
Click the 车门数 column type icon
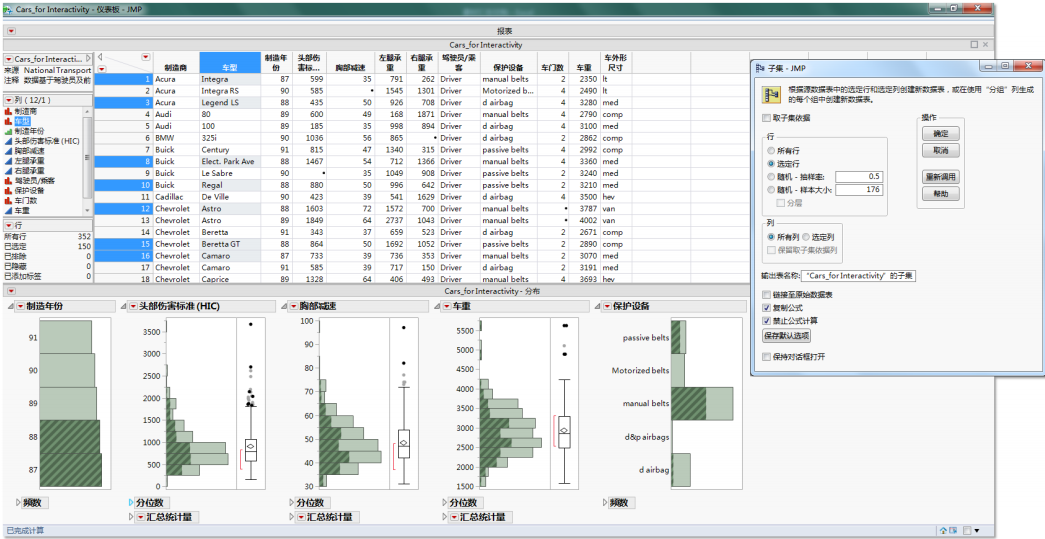(9, 201)
